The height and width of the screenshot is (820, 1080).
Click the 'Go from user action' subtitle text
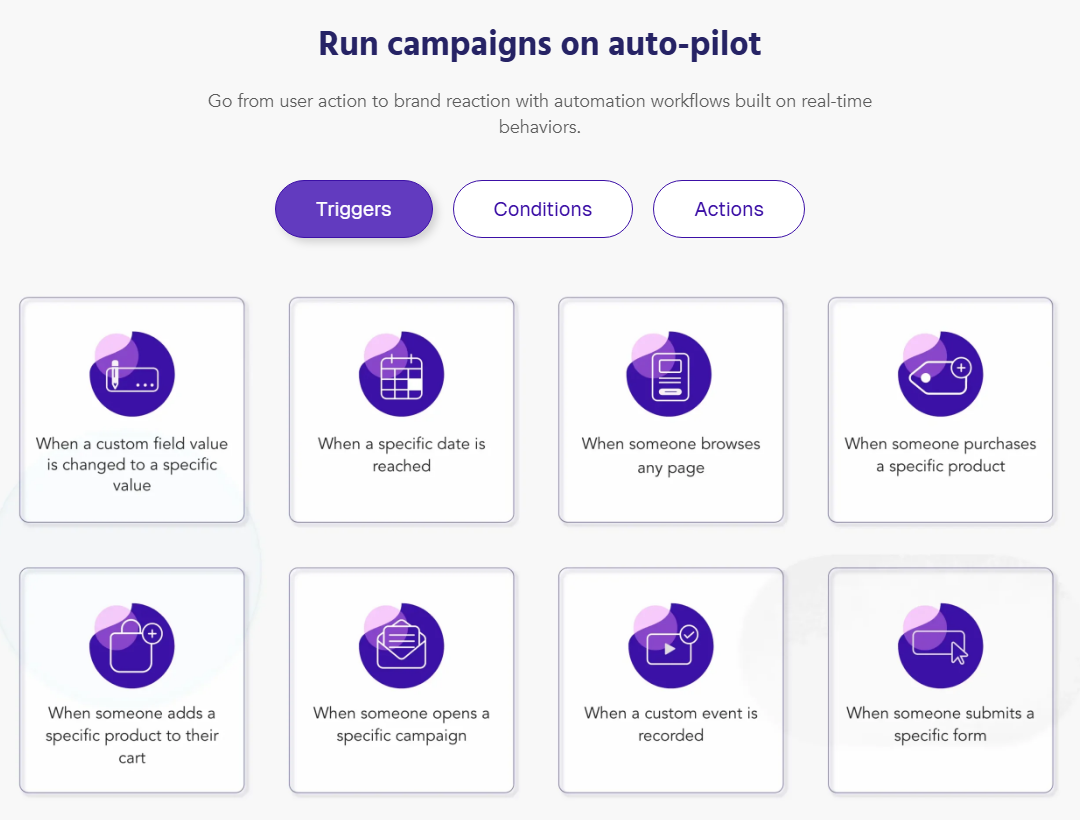(540, 114)
